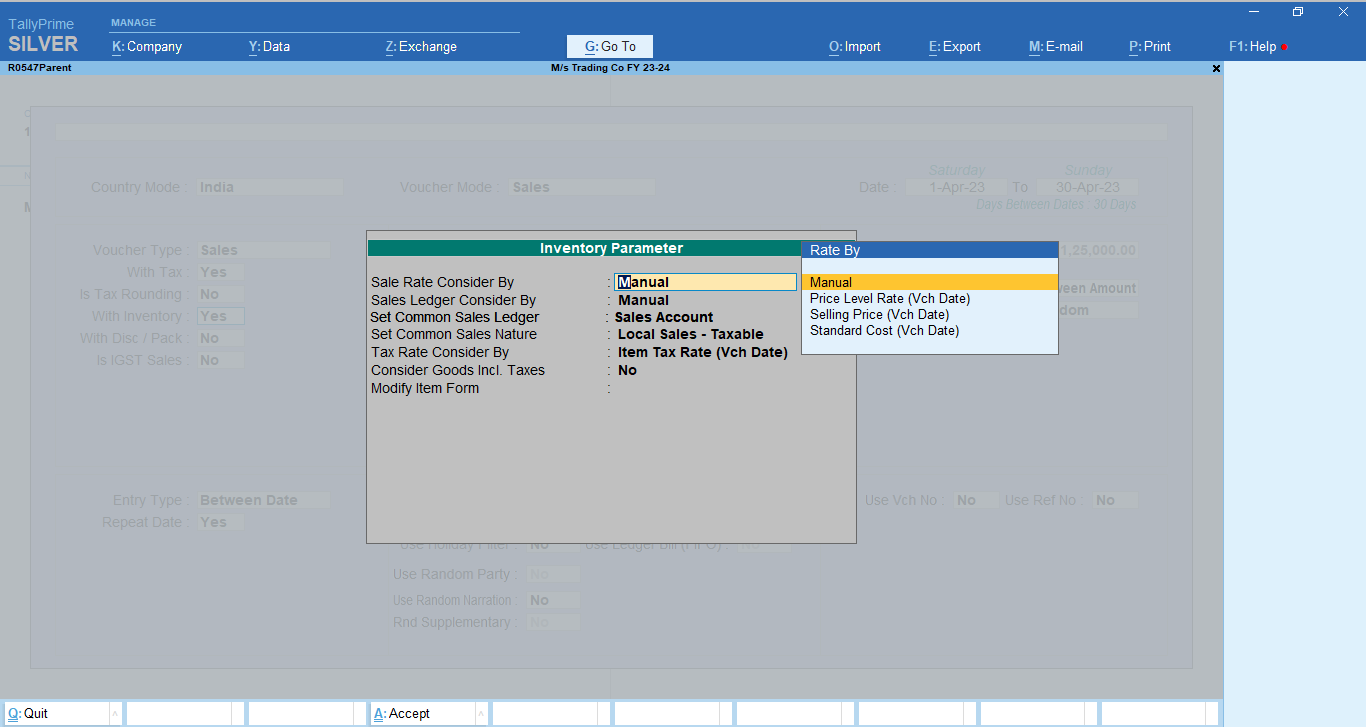Open the Z: Exchange menu
Image resolution: width=1372 pixels, height=727 pixels.
click(421, 46)
